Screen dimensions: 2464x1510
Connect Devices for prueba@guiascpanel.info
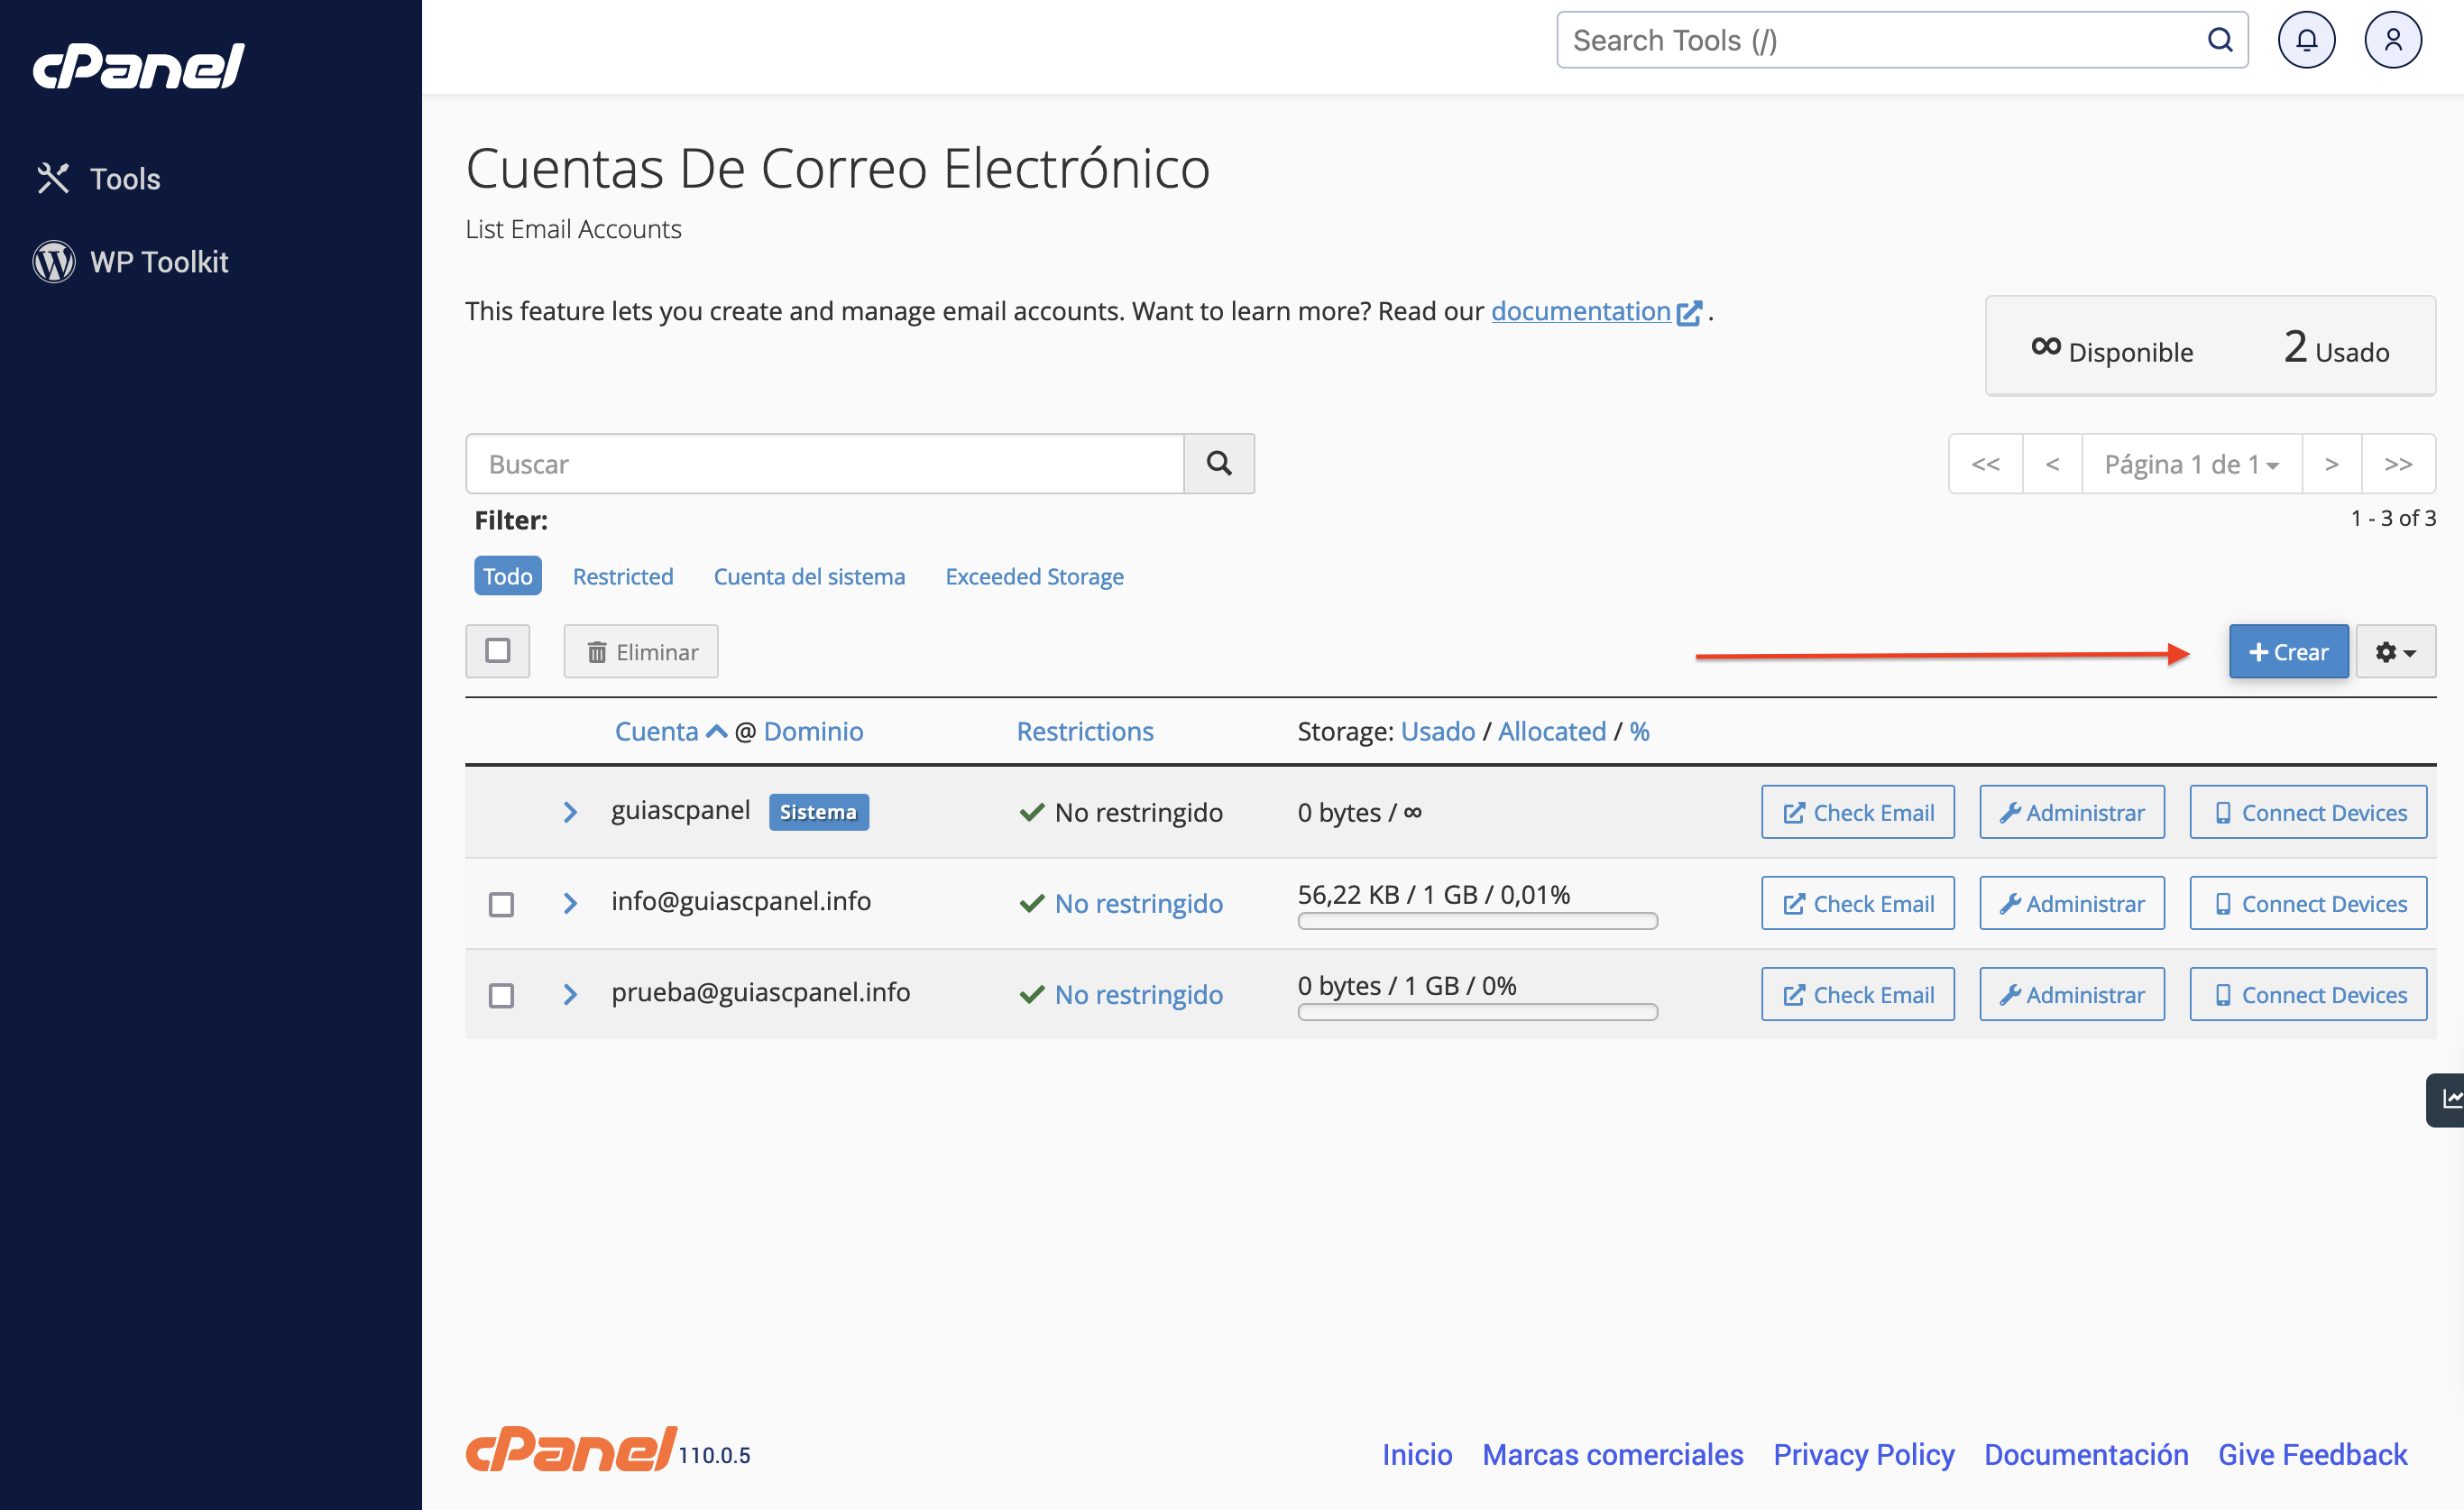[x=2308, y=994]
